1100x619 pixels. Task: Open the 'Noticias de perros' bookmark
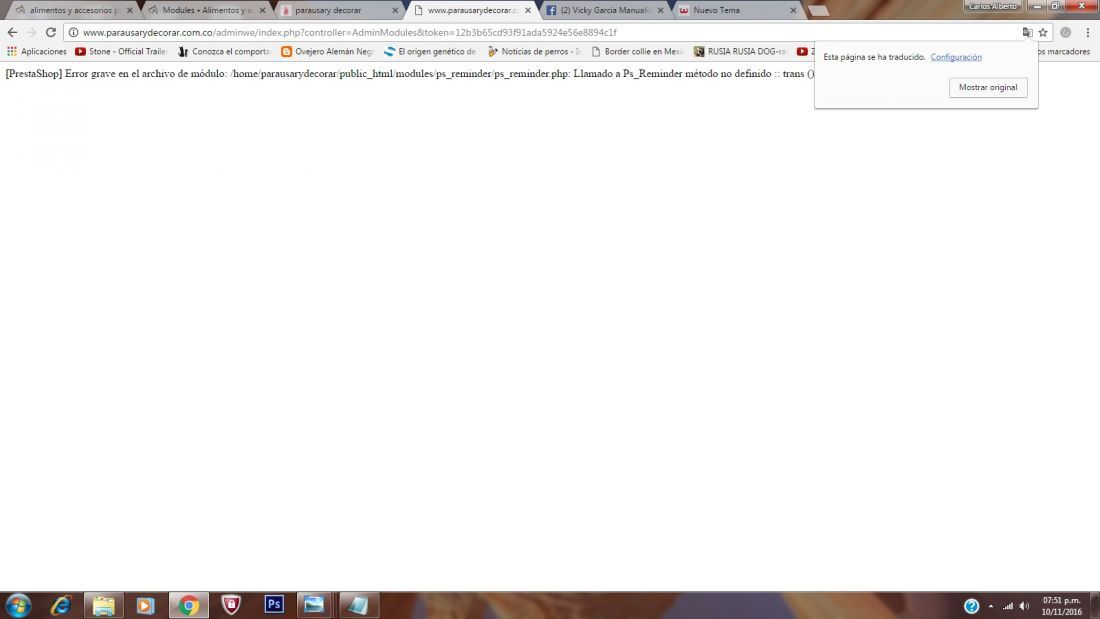(534, 51)
